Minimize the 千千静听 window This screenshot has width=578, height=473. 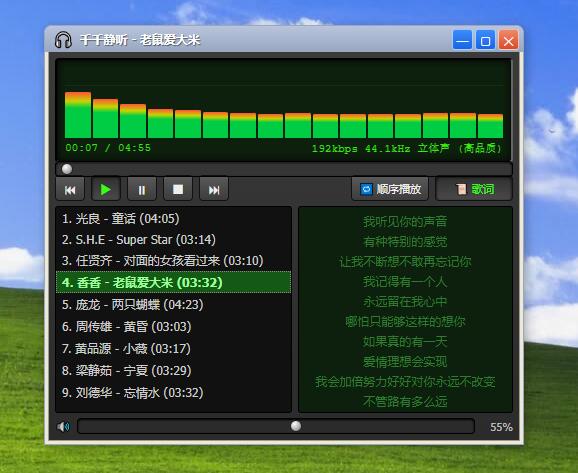[462, 40]
